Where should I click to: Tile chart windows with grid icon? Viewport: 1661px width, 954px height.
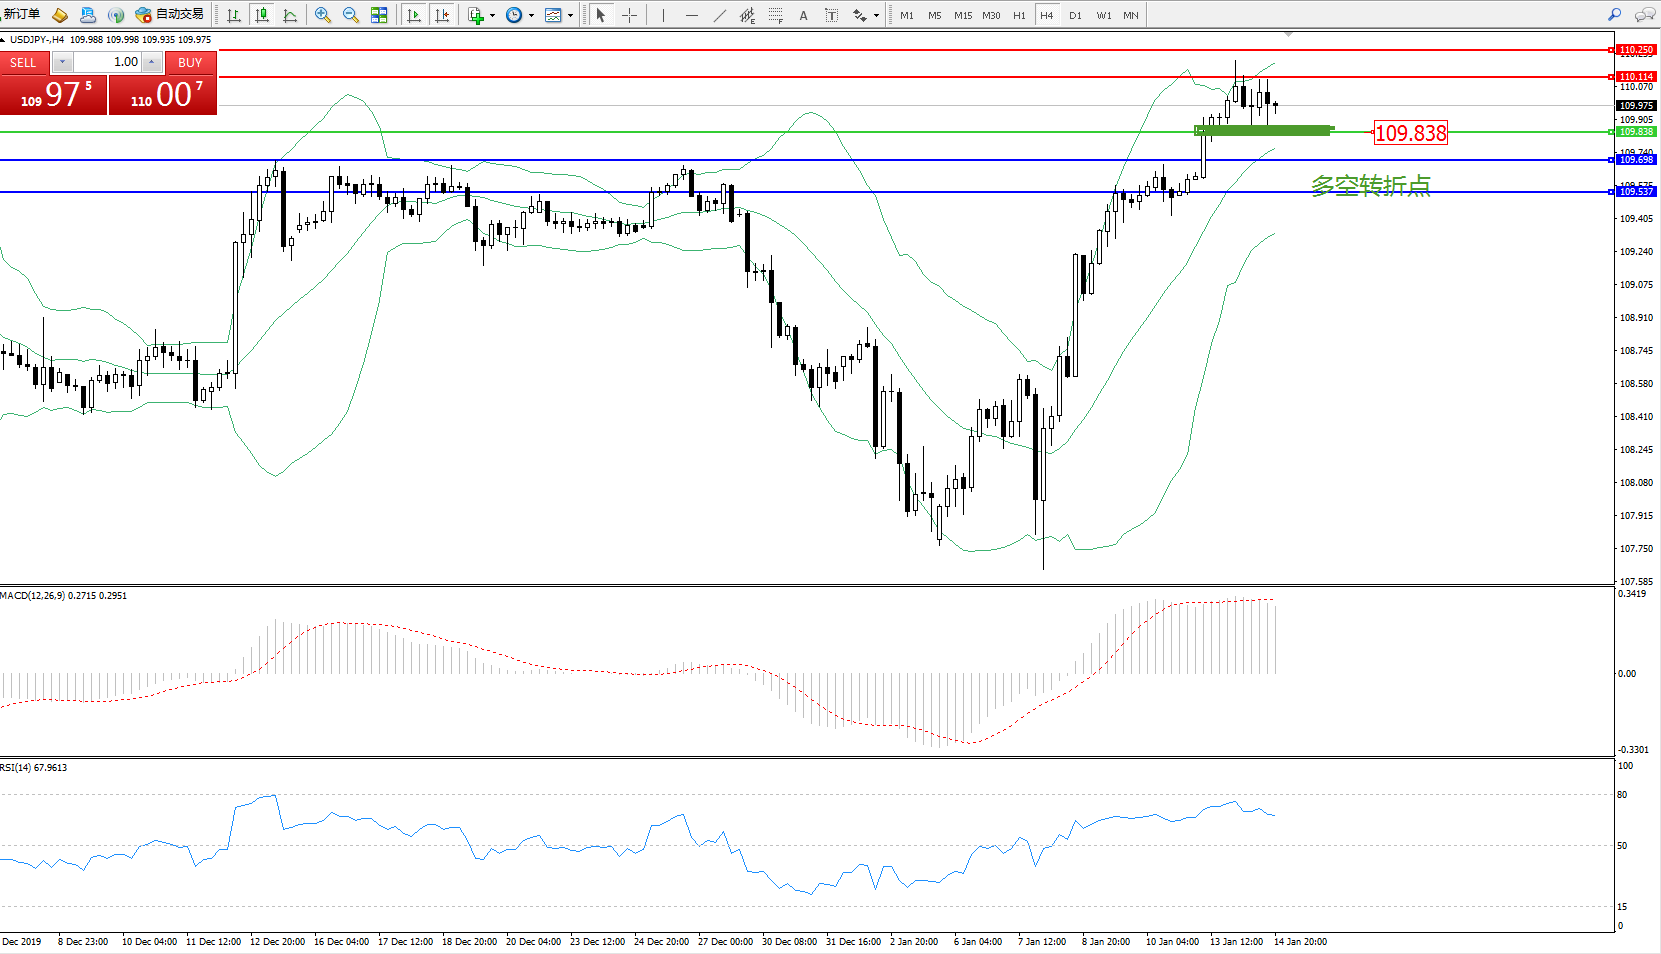379,15
